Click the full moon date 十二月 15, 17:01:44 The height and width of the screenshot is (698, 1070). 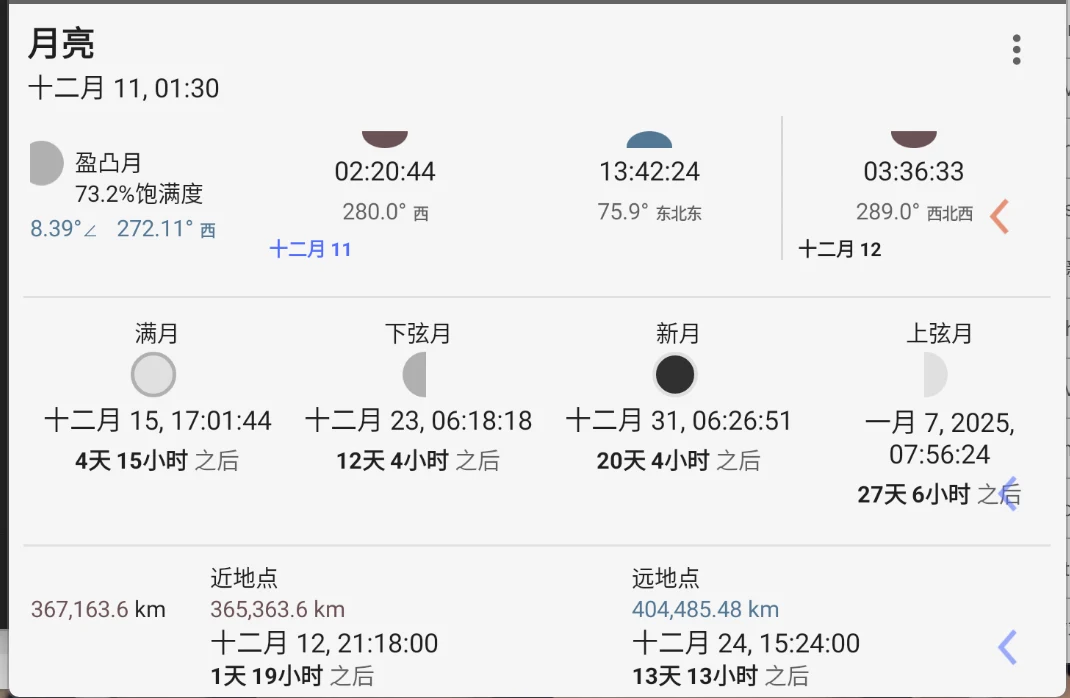(x=158, y=420)
